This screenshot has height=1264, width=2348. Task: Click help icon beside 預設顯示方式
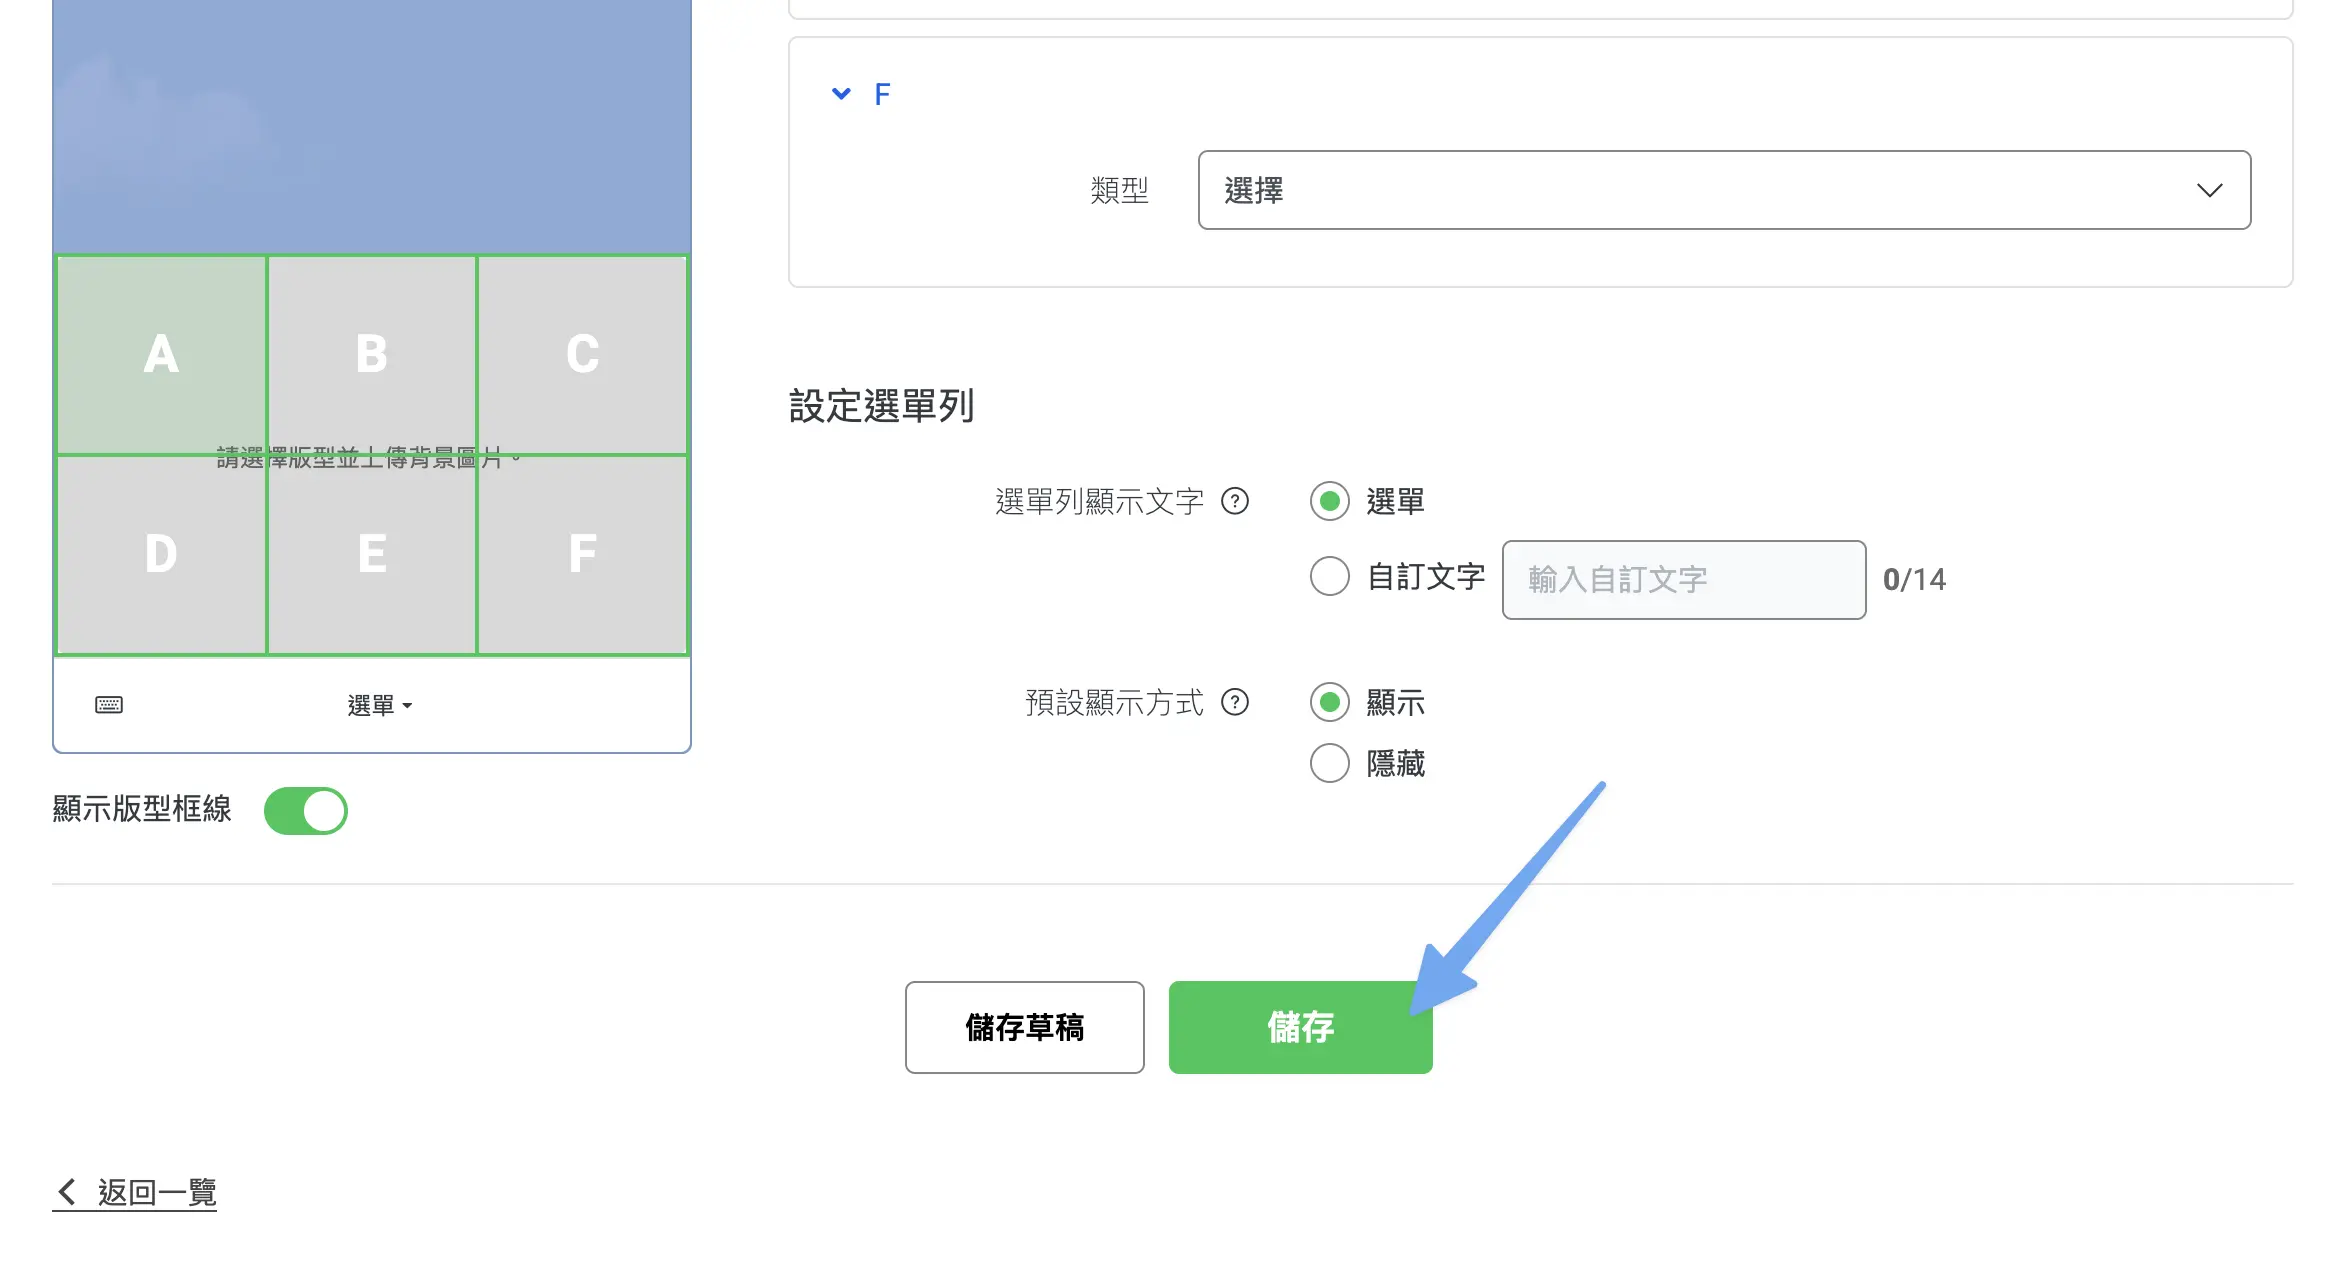1235,703
